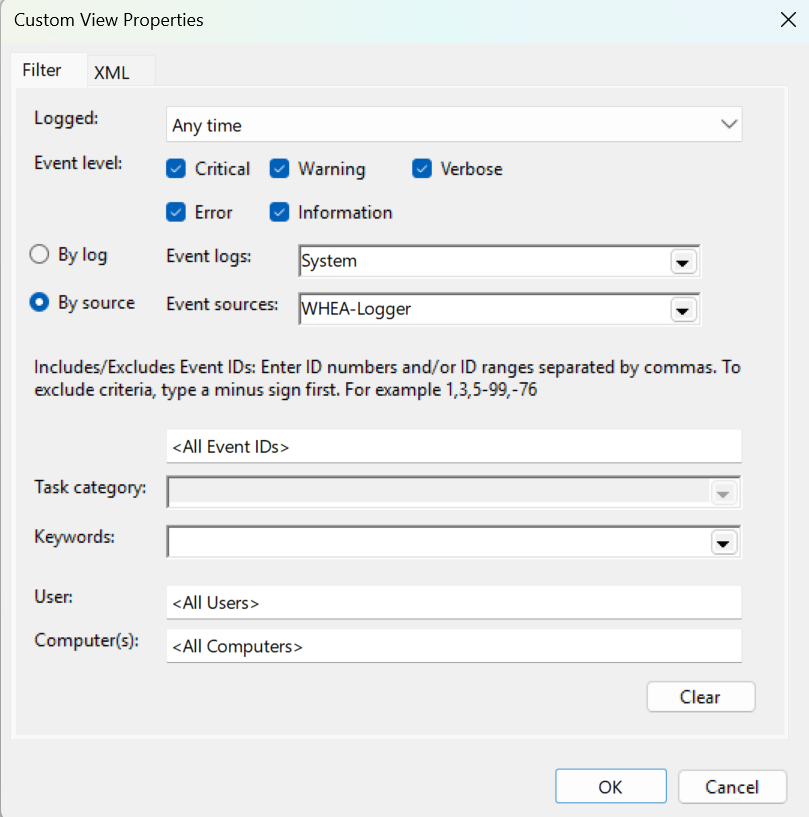Disable the Information event level
This screenshot has height=817, width=809.
coord(278,212)
